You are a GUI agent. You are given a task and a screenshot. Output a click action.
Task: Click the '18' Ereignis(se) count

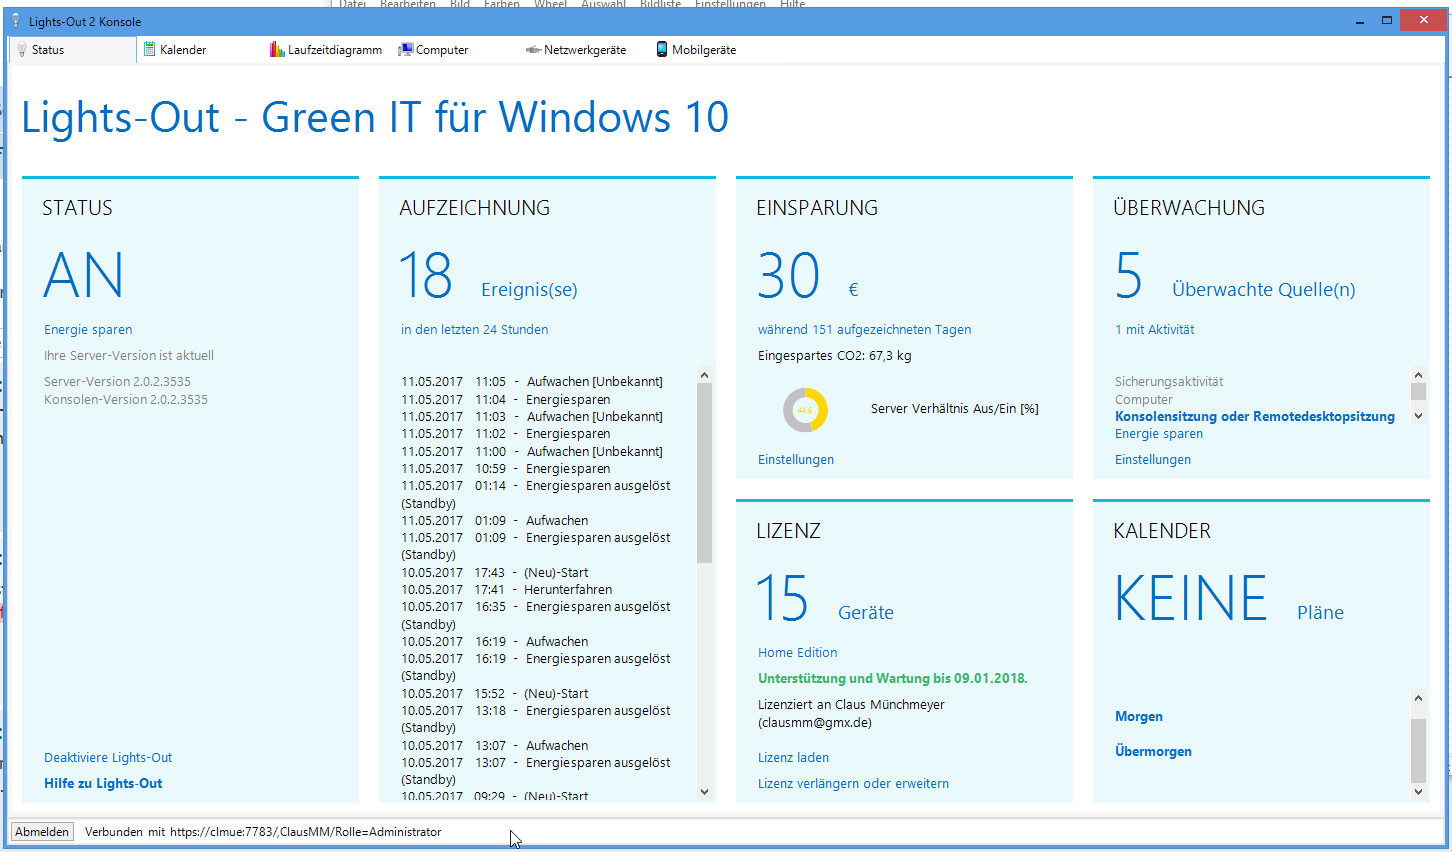426,276
